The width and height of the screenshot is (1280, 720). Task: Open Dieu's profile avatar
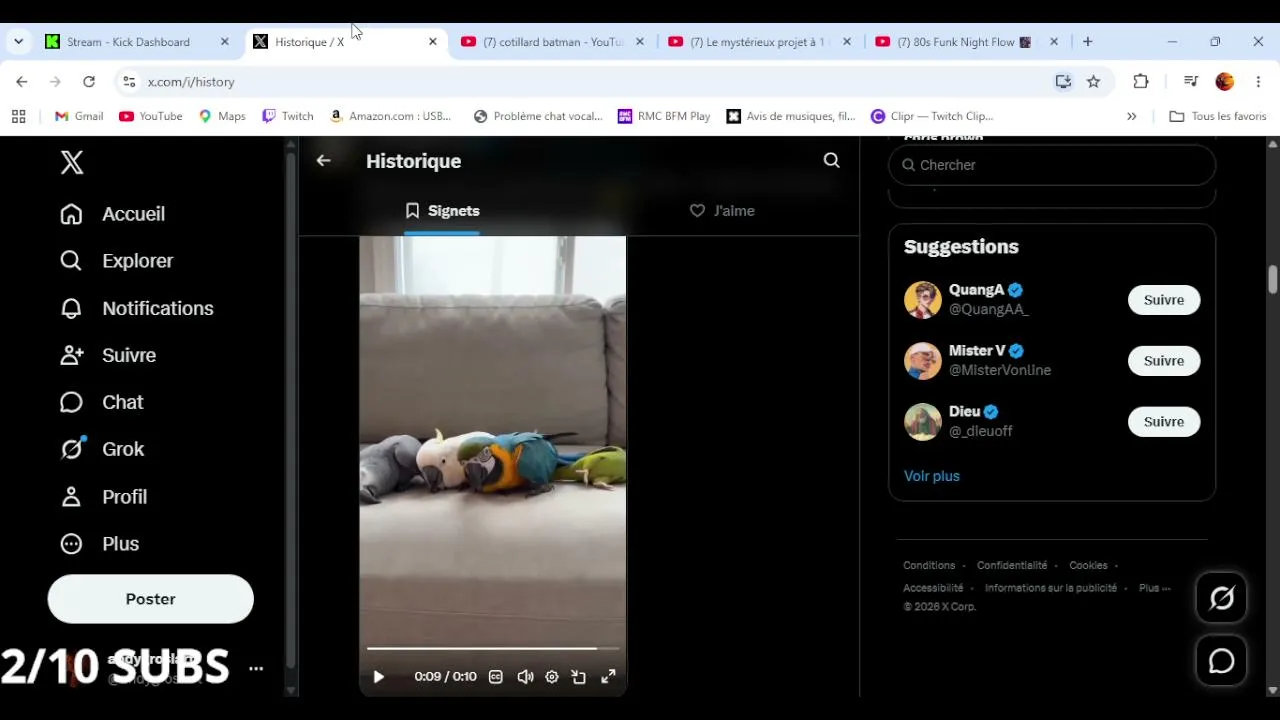click(923, 422)
